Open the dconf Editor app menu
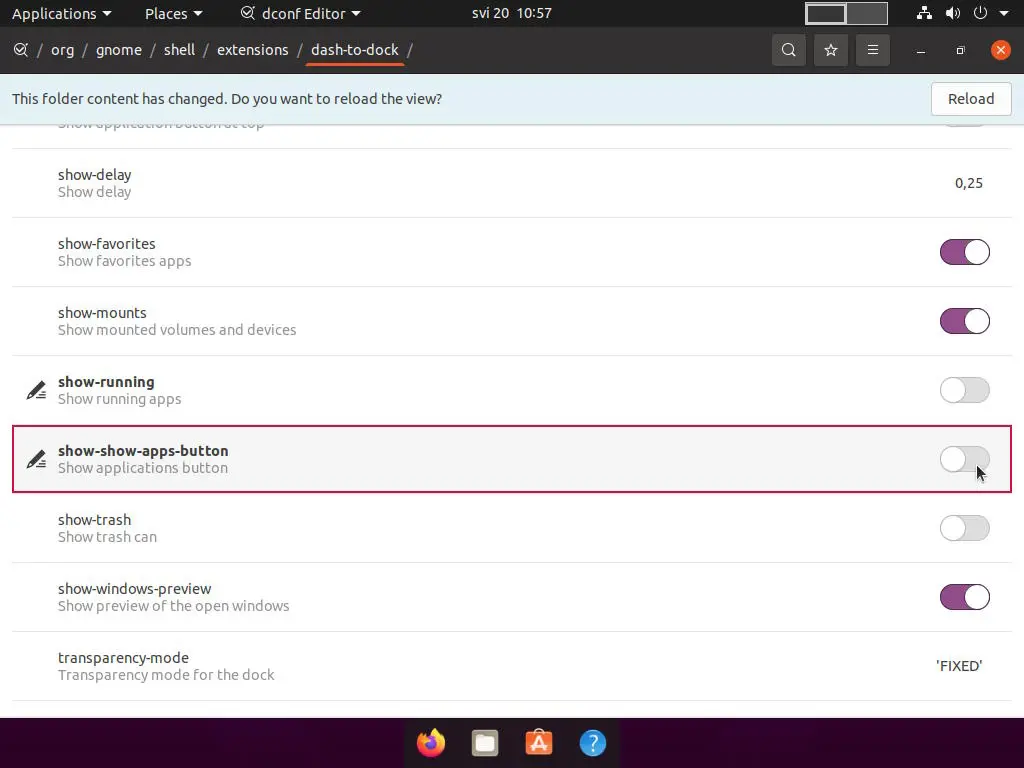1024x768 pixels. pyautogui.click(x=300, y=13)
